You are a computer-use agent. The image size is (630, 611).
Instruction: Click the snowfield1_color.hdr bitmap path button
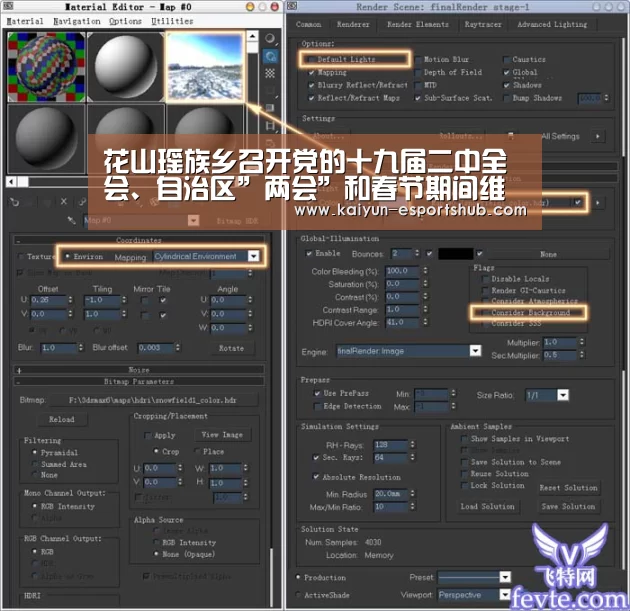pos(153,401)
